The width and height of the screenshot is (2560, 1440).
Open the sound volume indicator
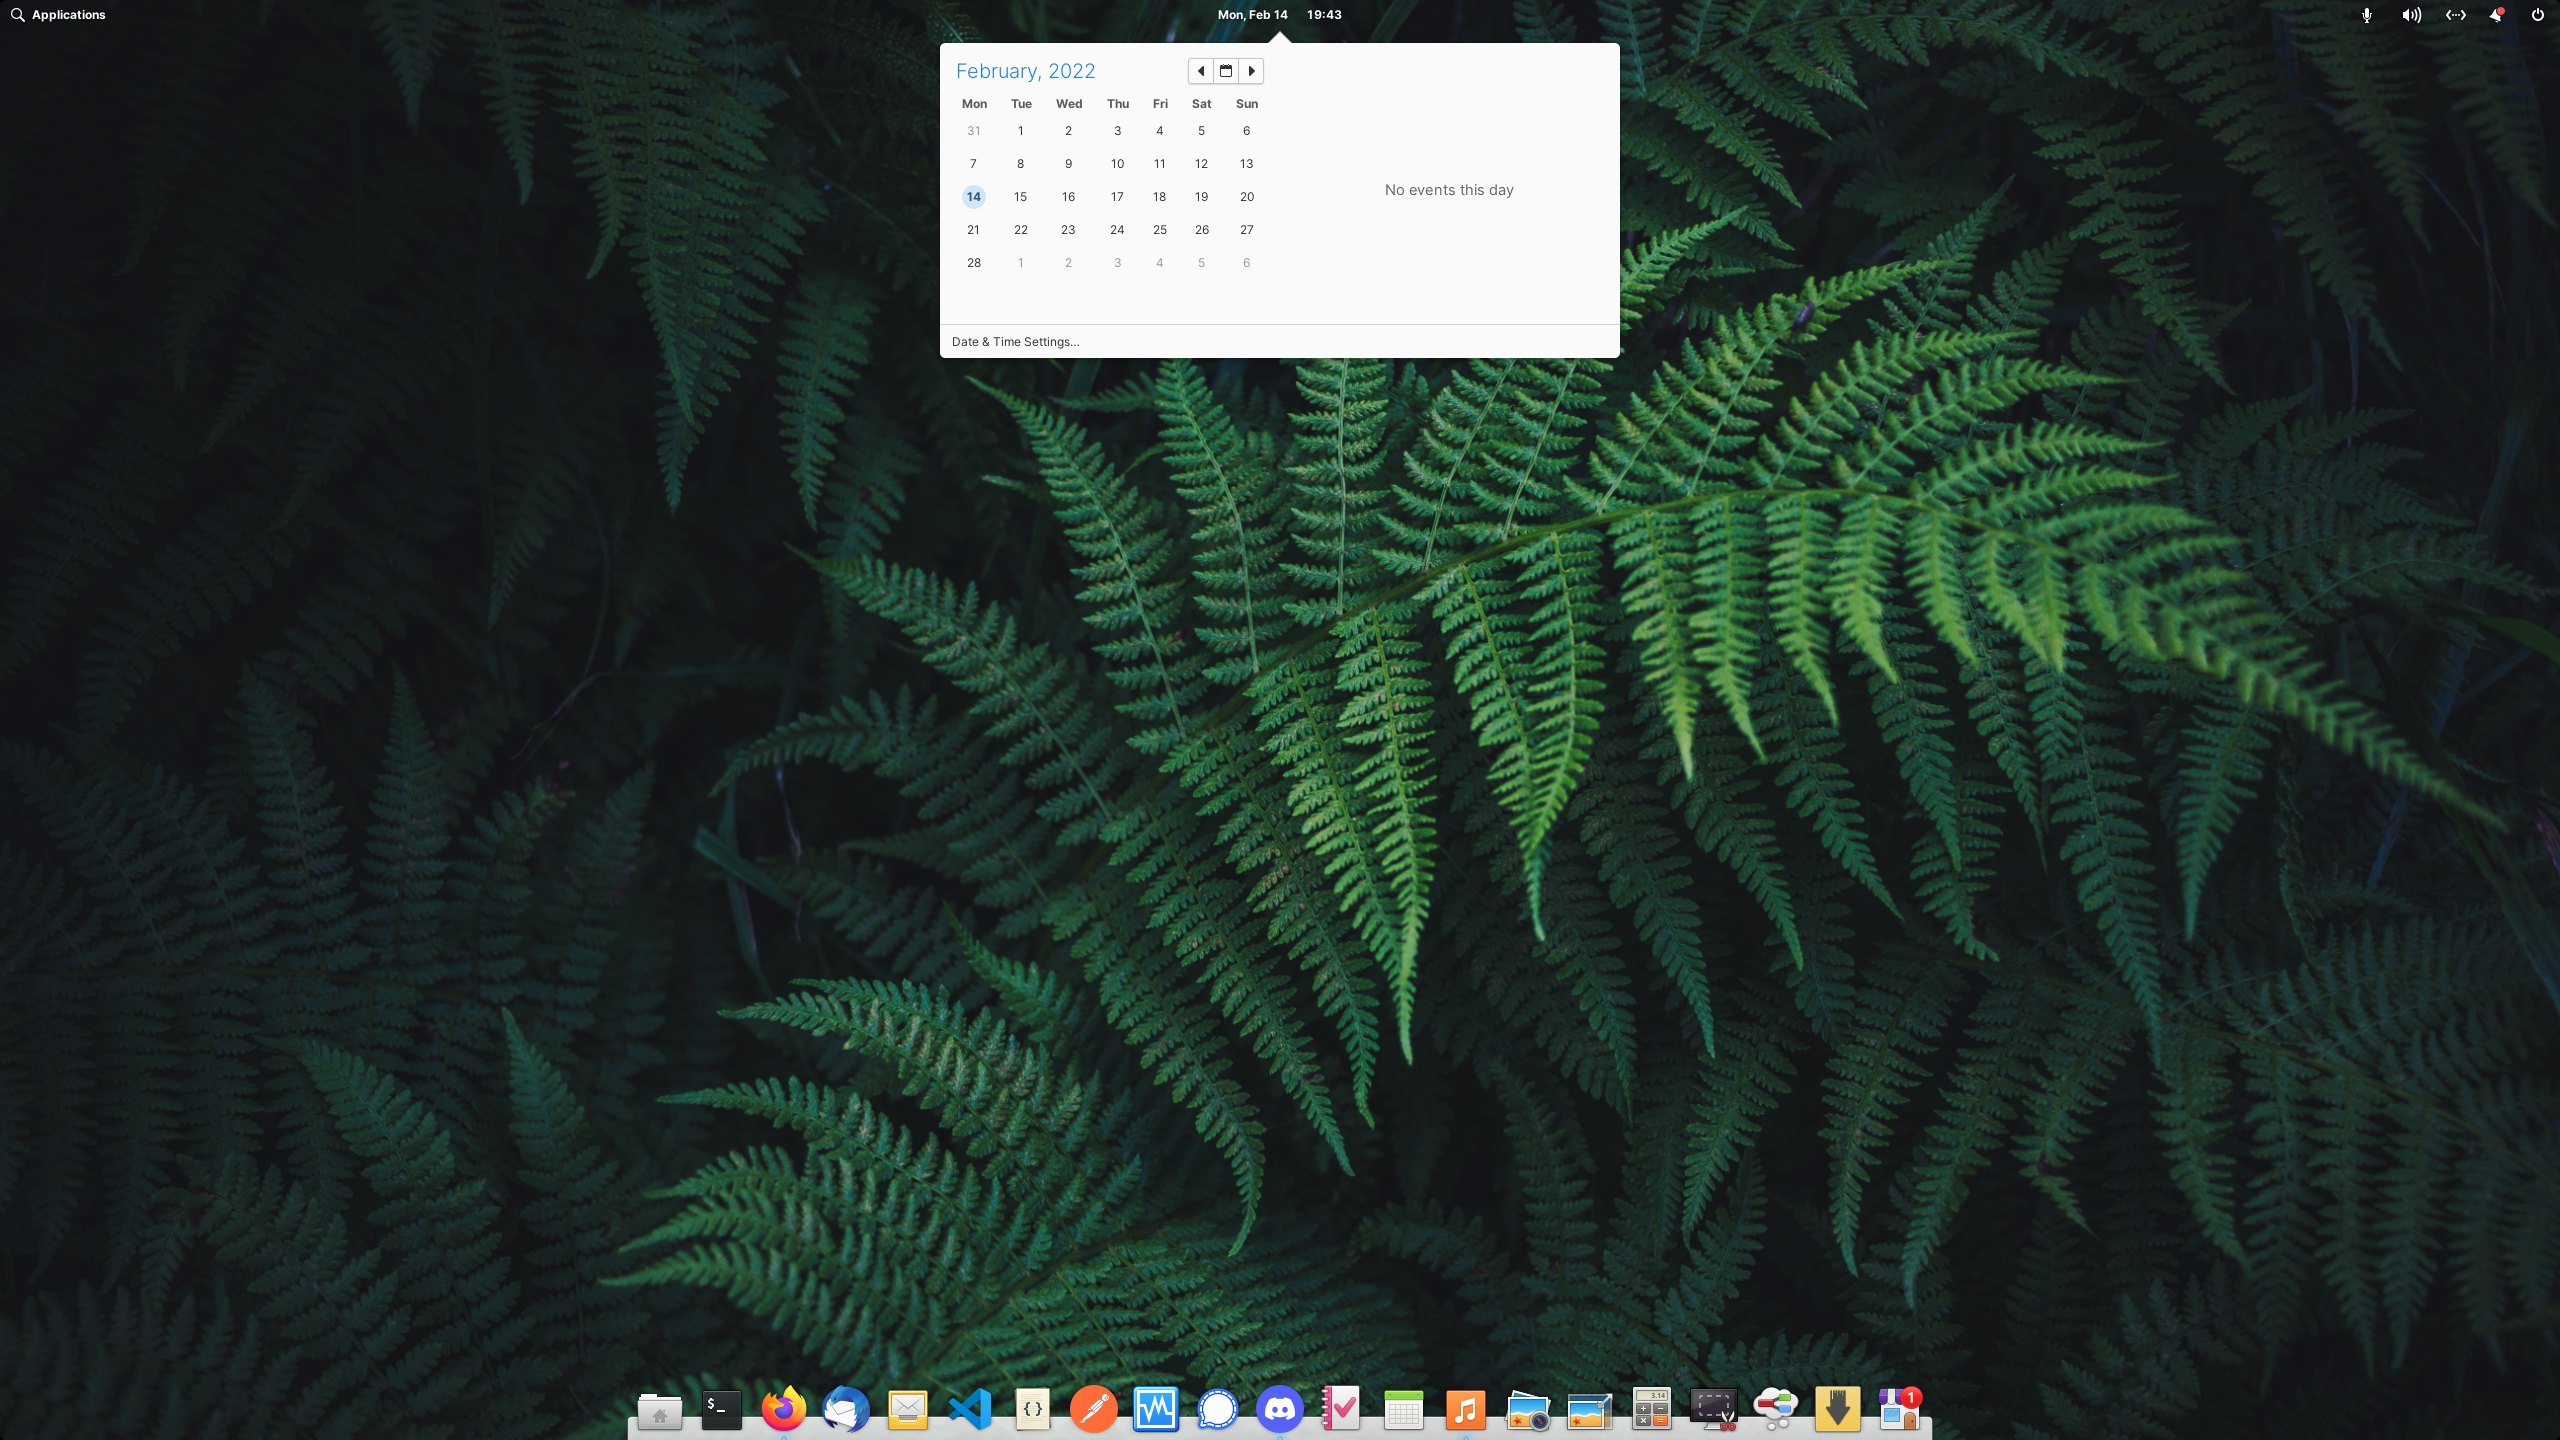pos(2411,15)
